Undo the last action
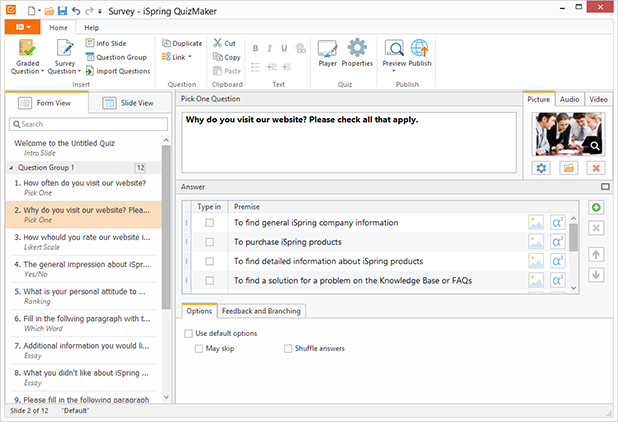 (x=76, y=11)
